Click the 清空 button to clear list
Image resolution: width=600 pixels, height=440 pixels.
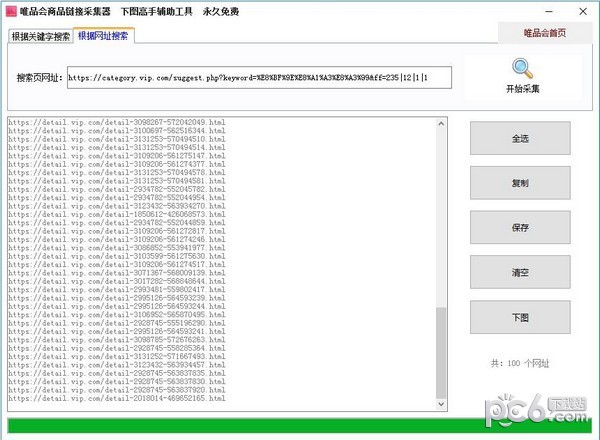pyautogui.click(x=520, y=272)
